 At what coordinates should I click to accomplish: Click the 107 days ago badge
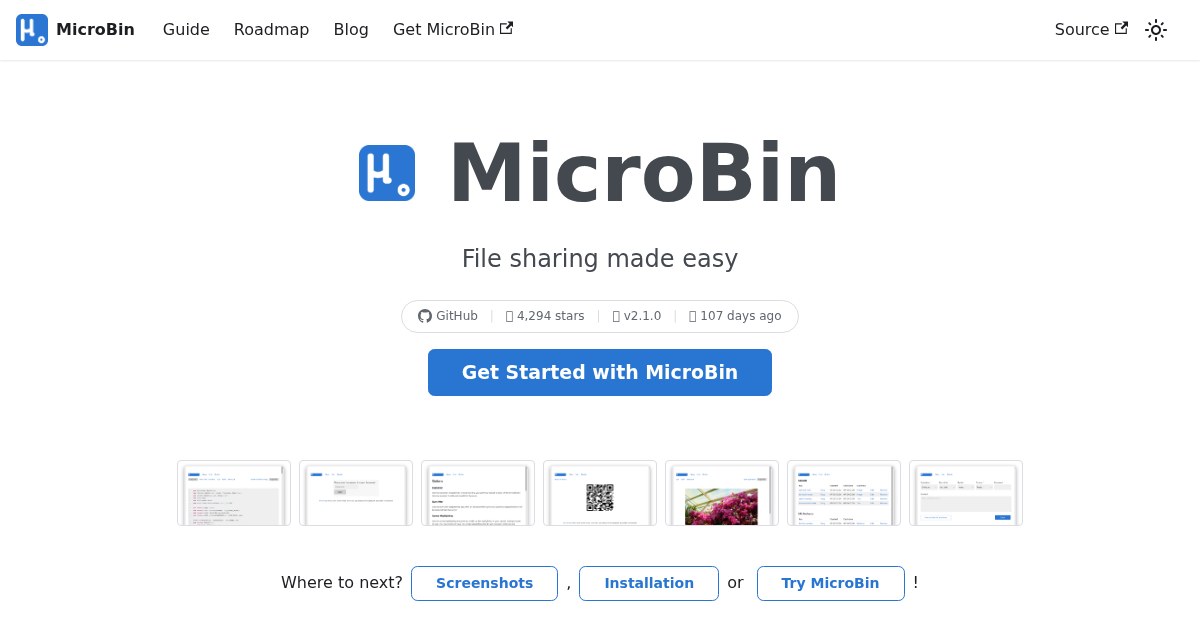735,316
